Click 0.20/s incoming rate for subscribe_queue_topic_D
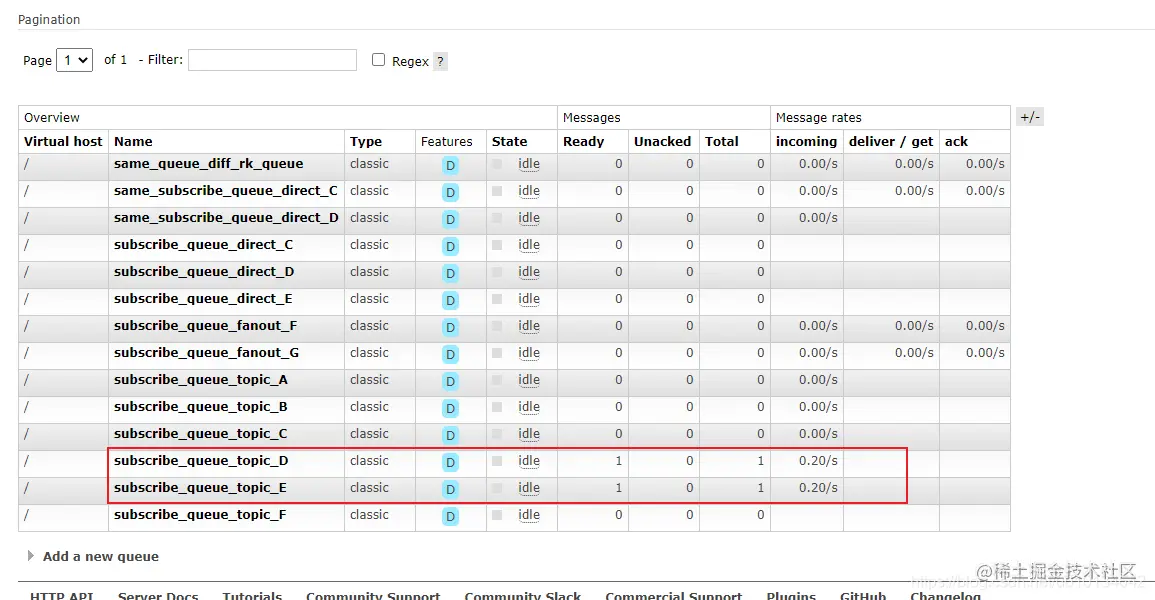Viewport: 1155px width, 600px height. pos(818,461)
